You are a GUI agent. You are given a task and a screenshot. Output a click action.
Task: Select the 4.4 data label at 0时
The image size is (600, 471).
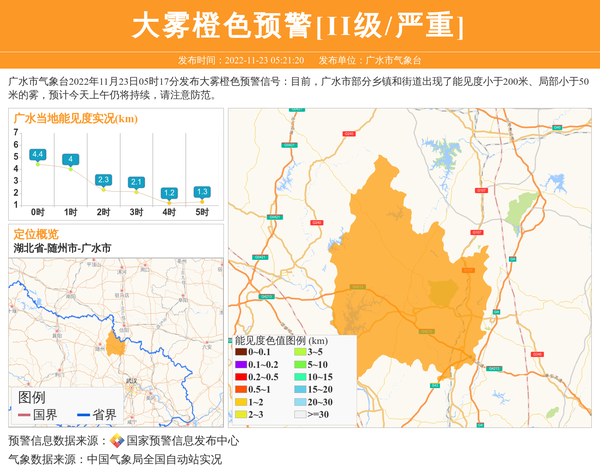click(38, 154)
